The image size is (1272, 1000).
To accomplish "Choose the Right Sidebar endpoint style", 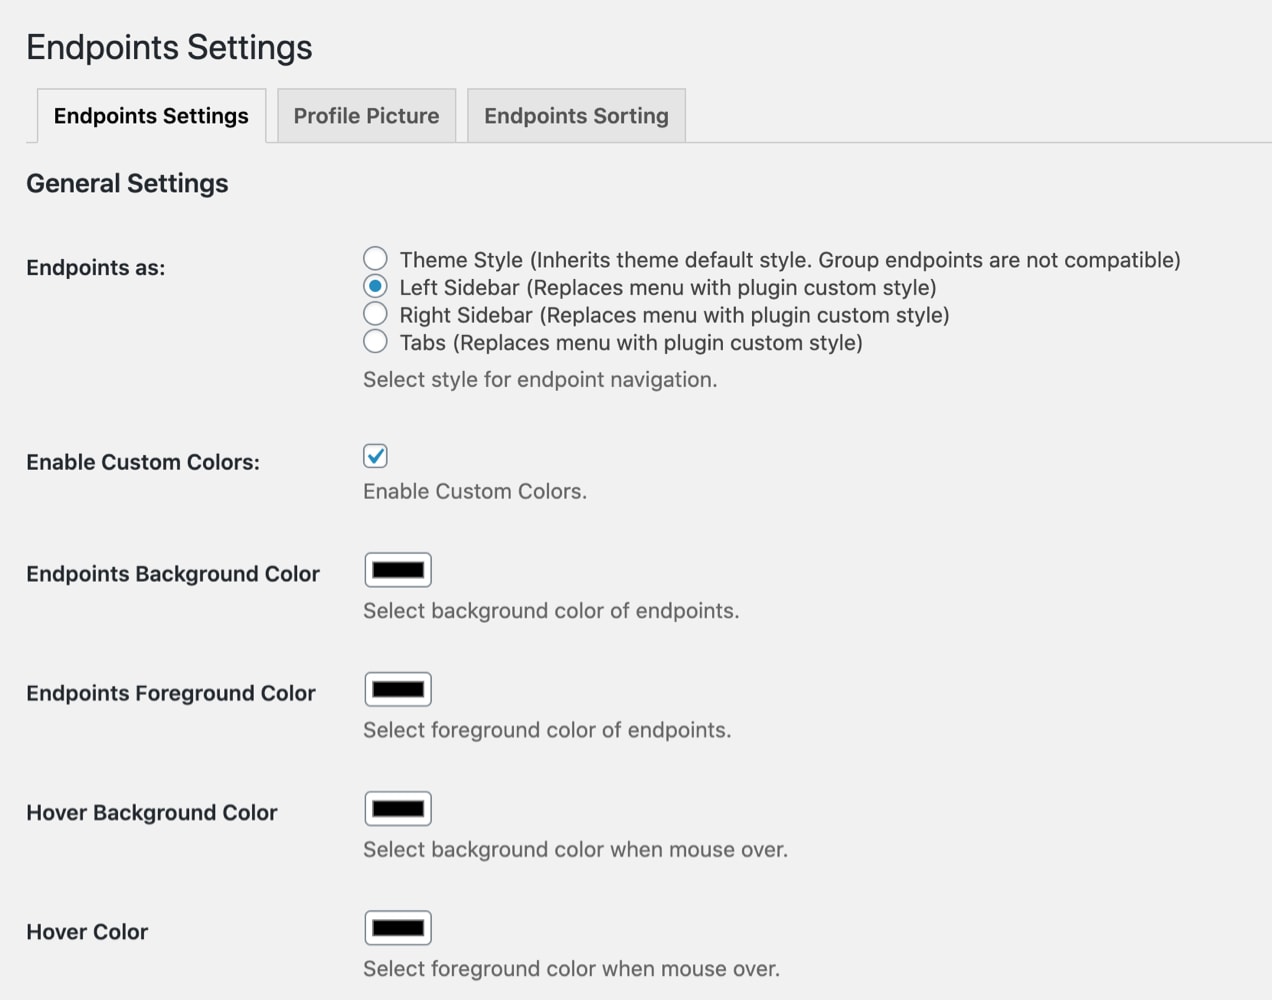I will tap(375, 313).
